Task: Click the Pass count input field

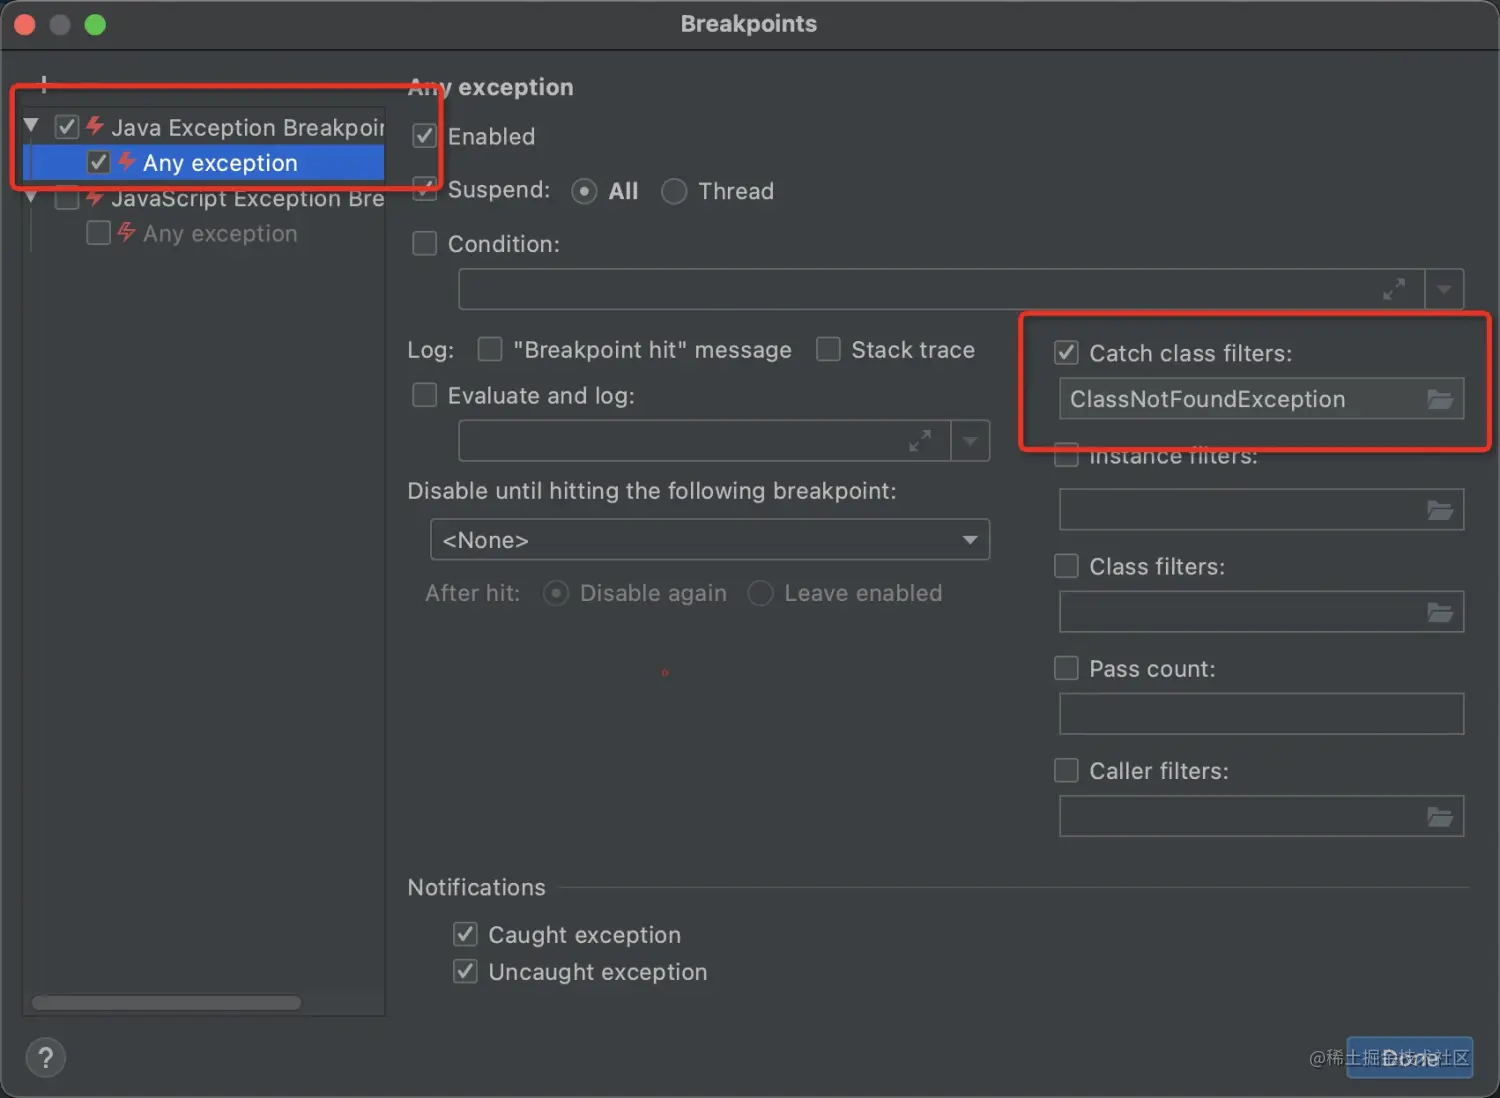Action: pos(1261,714)
